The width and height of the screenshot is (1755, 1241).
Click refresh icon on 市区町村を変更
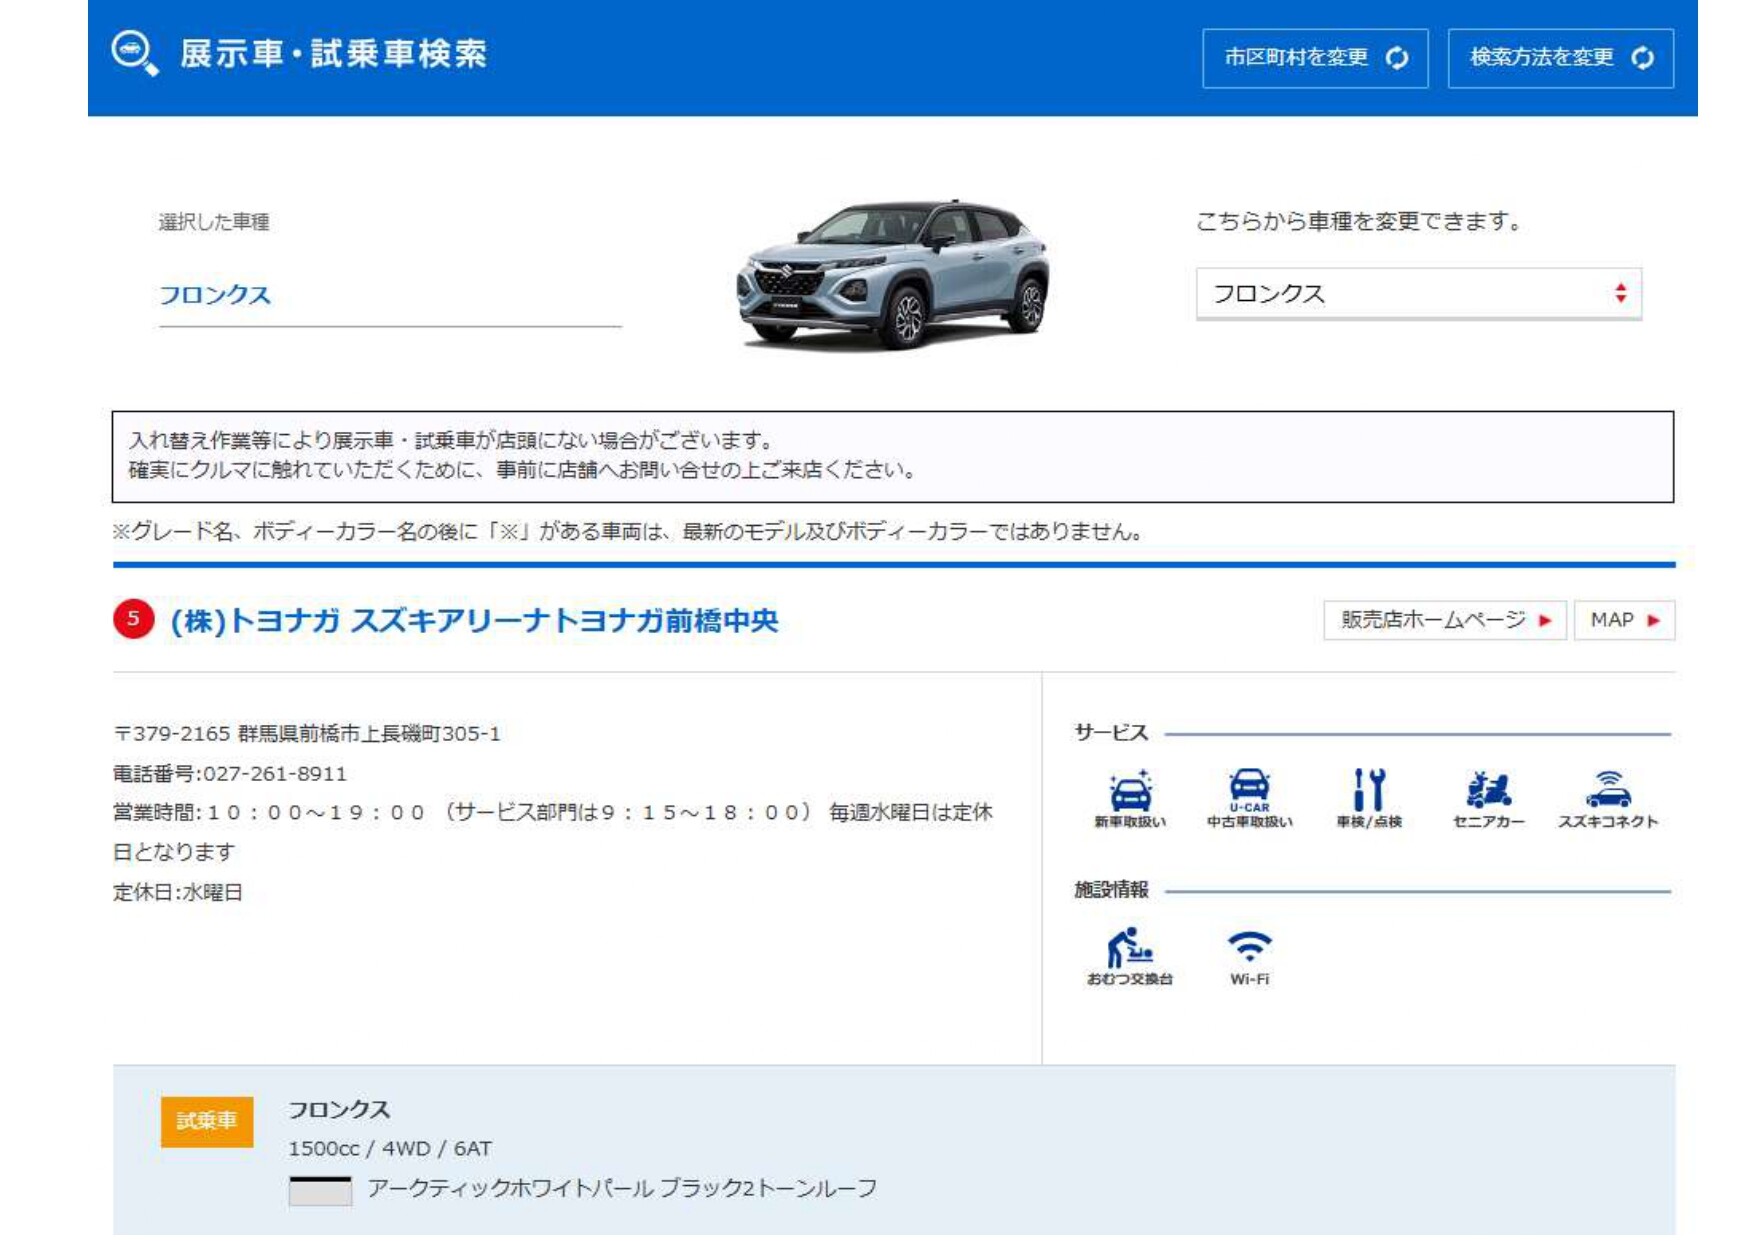pos(1397,58)
